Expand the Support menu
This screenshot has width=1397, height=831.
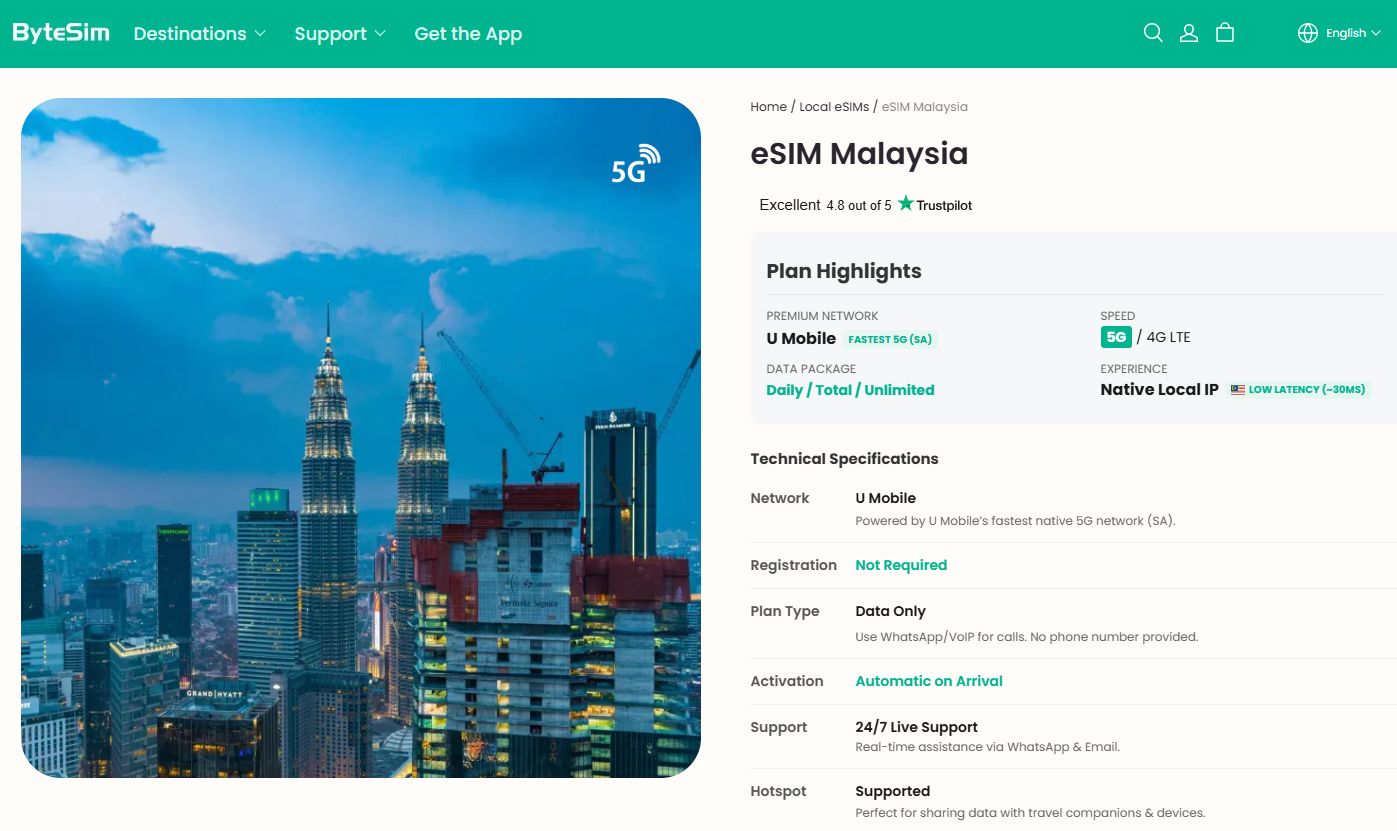click(x=340, y=33)
